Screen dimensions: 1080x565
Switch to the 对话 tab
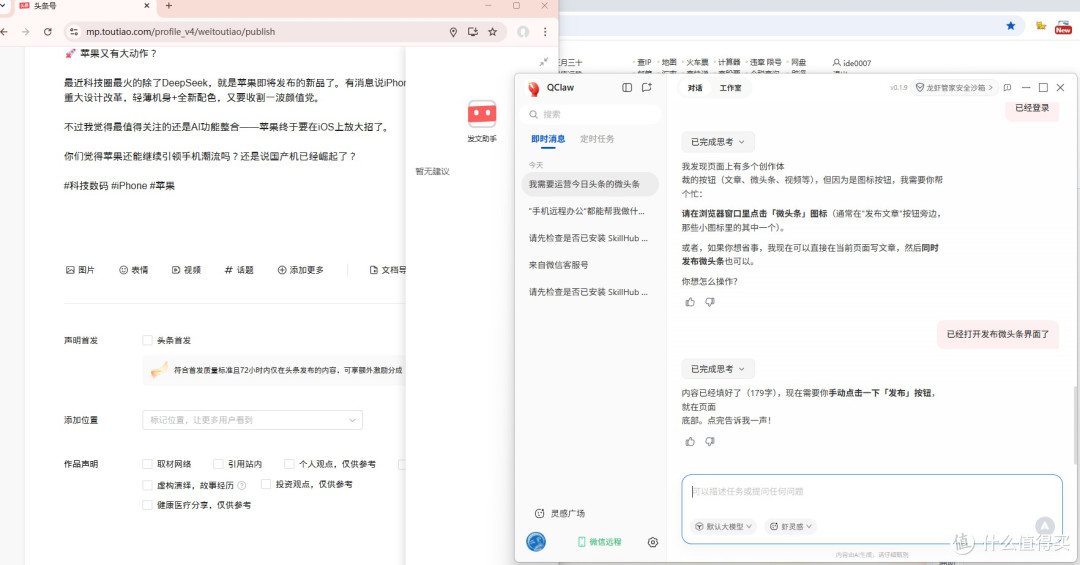[695, 88]
